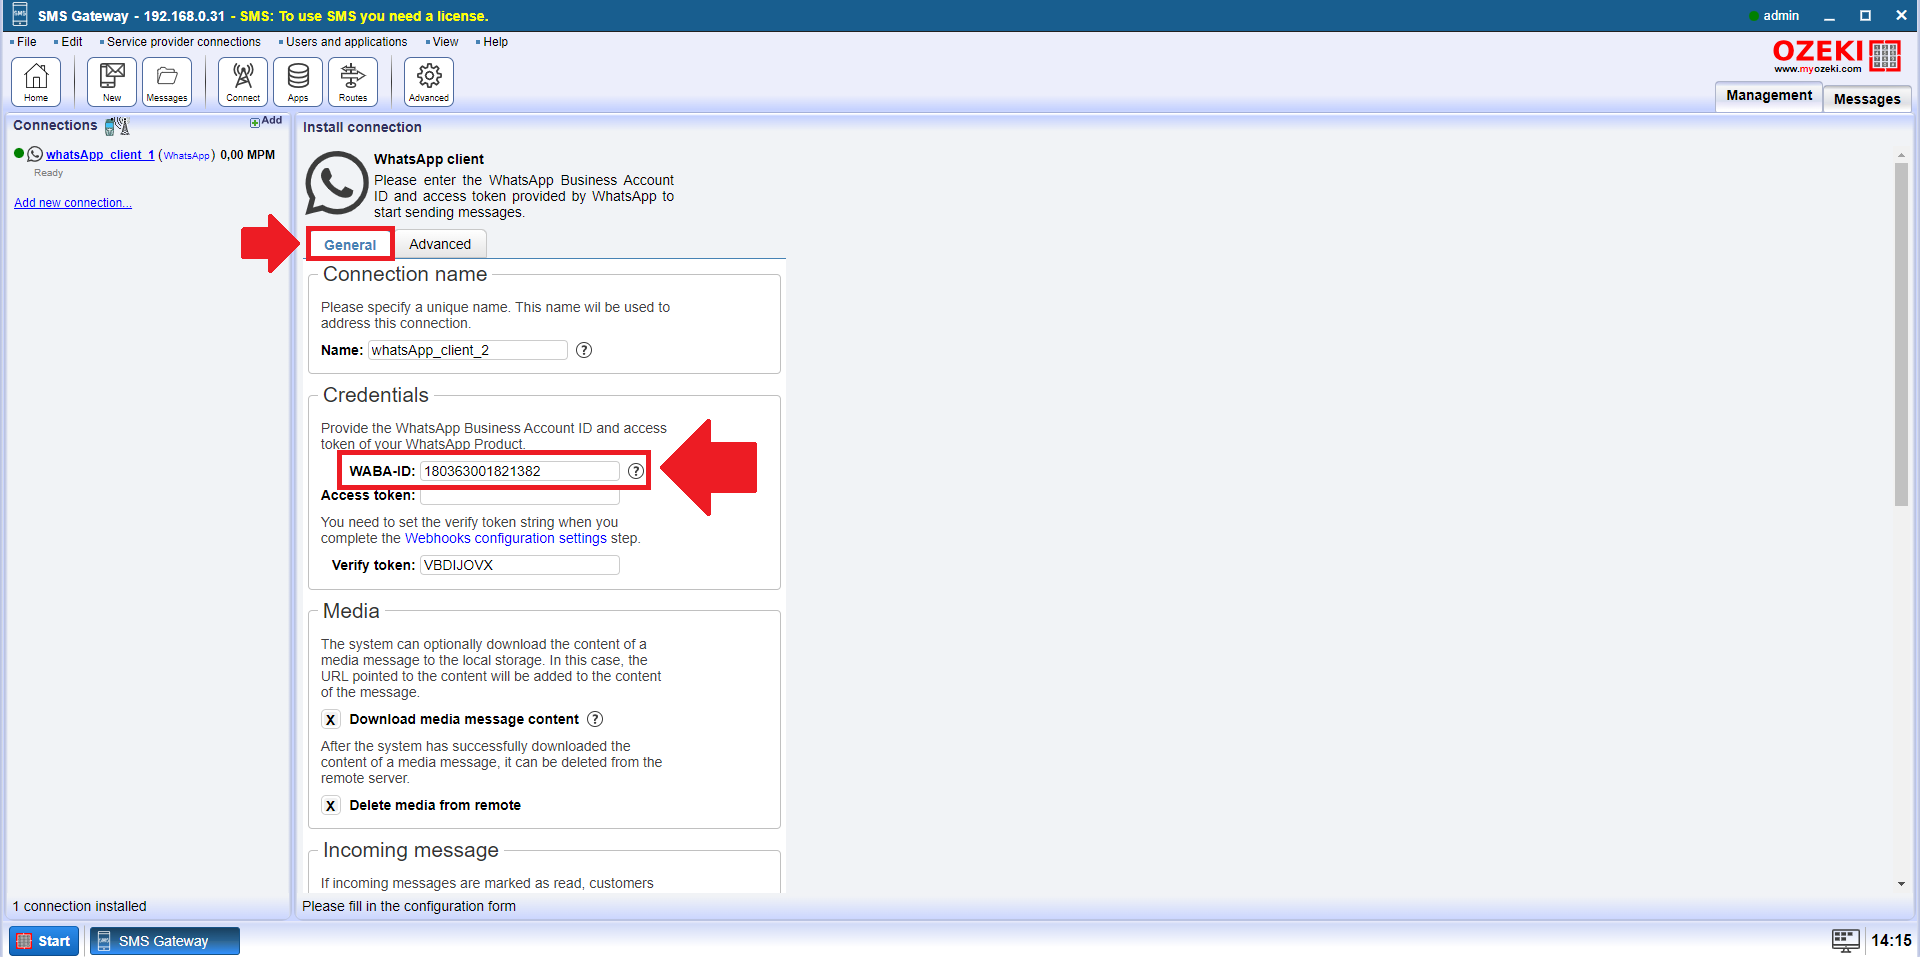This screenshot has width=1920, height=957.
Task: Click the Verify token input field
Action: click(520, 565)
